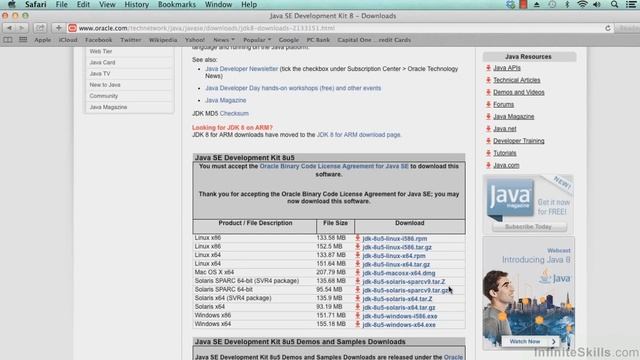Open the Edit menu
The image size is (640, 360).
83,4
